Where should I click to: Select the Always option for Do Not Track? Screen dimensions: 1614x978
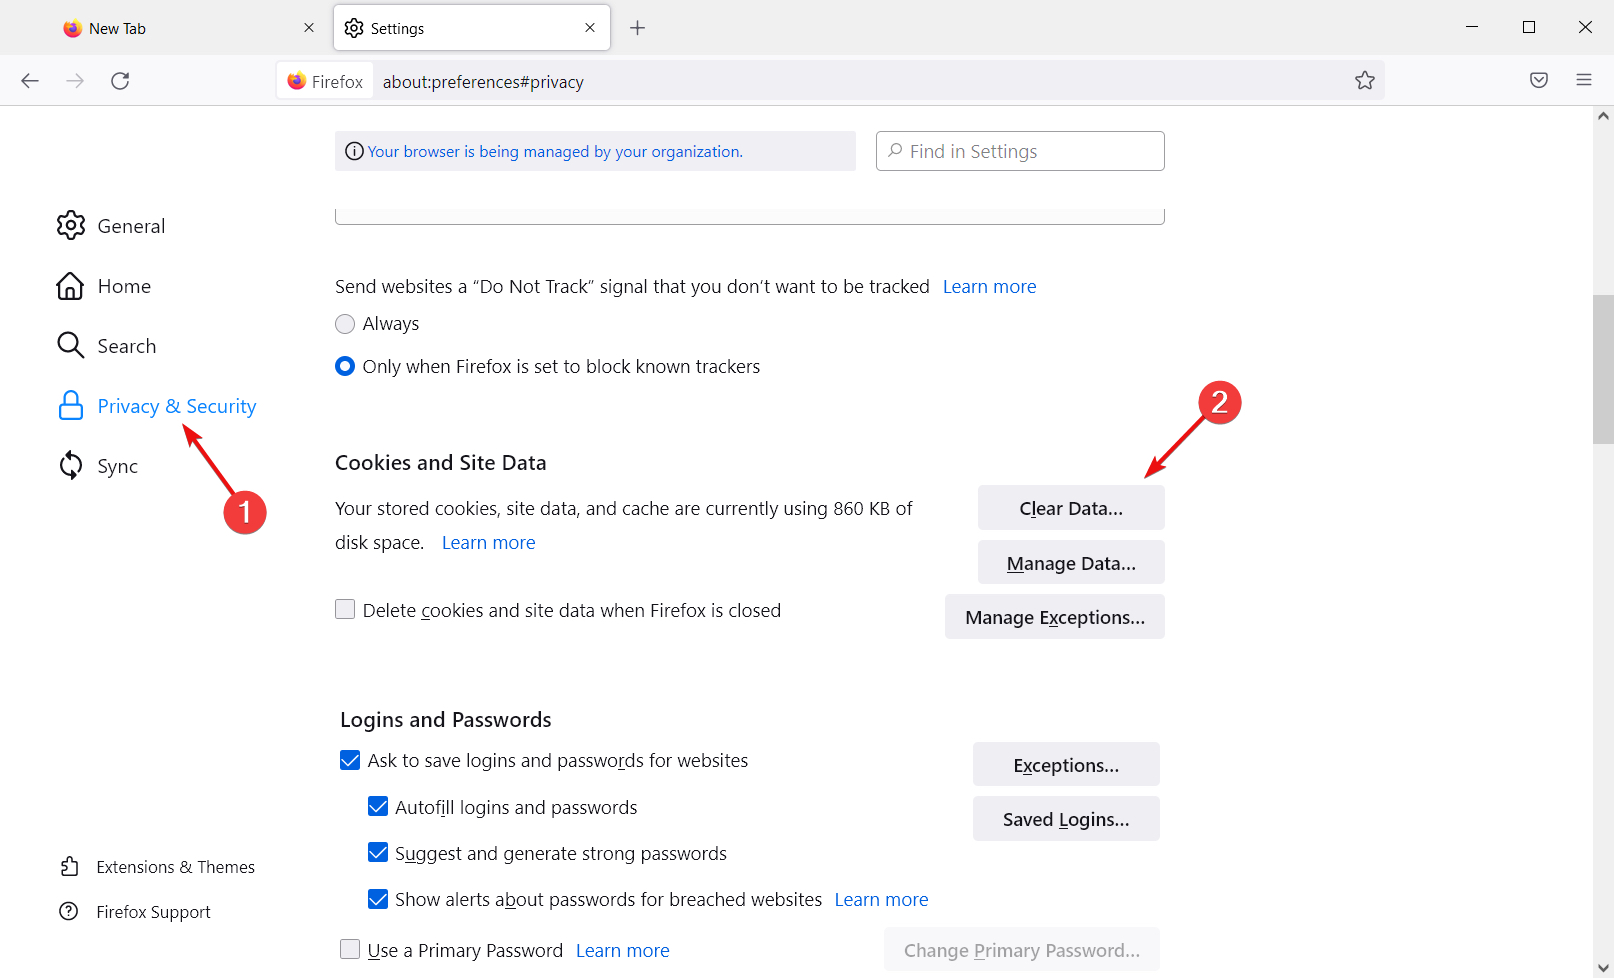[345, 323]
